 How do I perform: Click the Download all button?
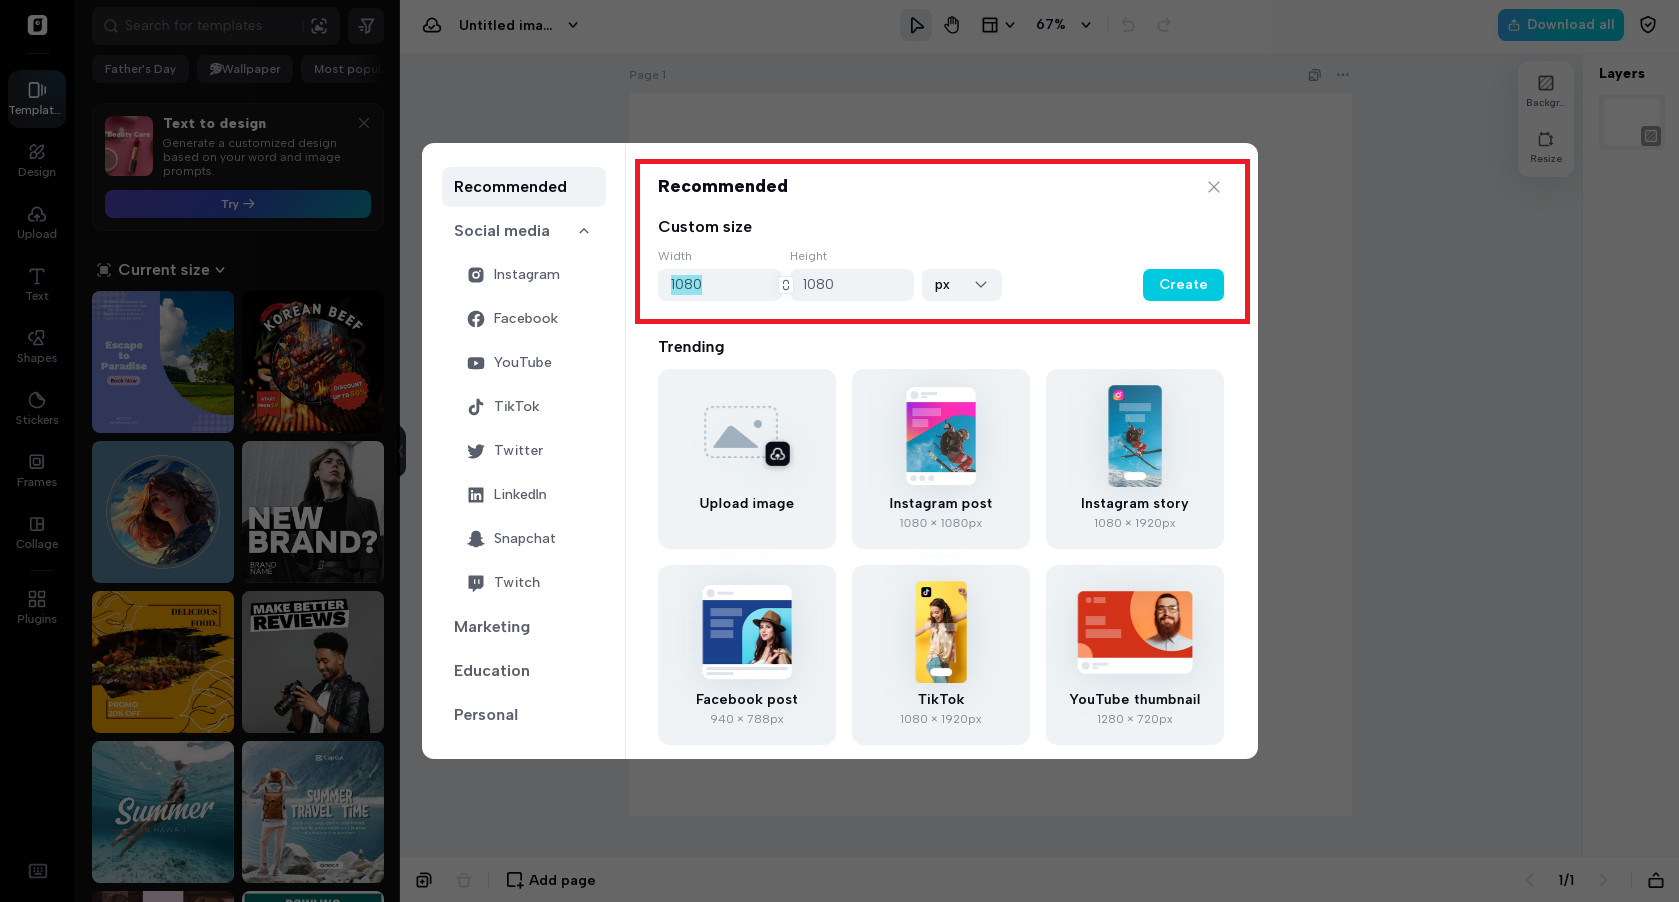[x=1561, y=25]
